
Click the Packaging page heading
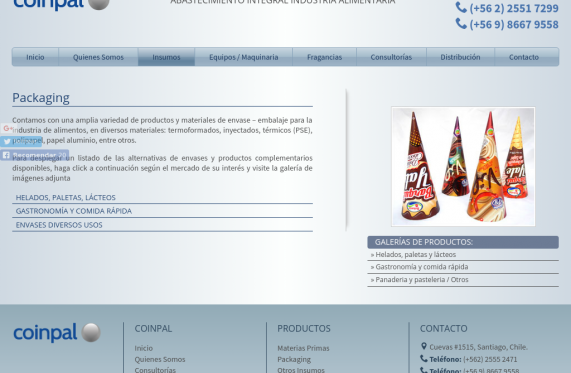click(41, 98)
